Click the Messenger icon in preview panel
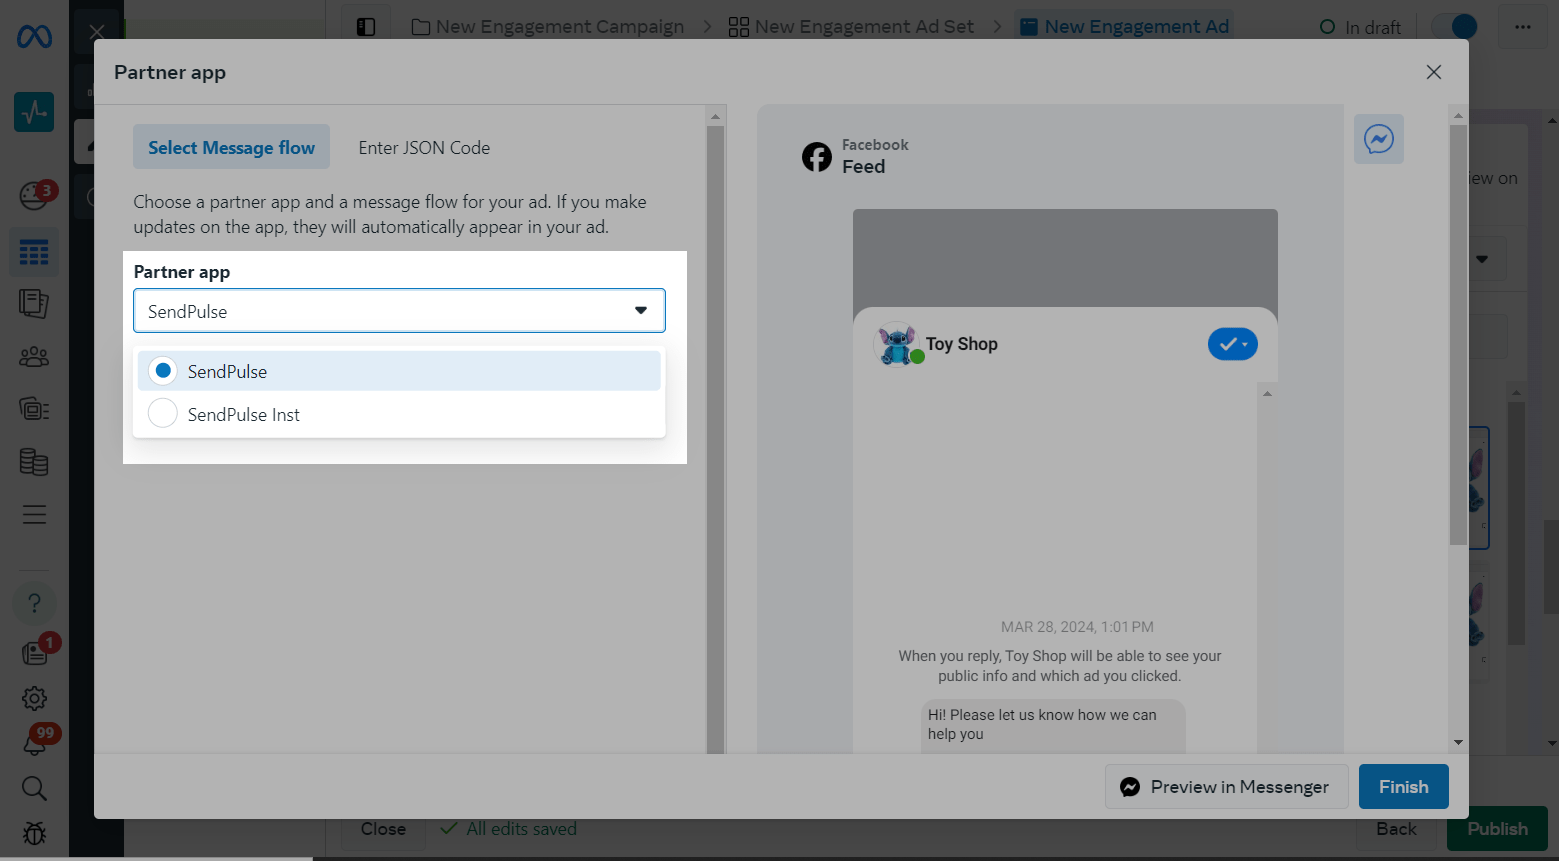The width and height of the screenshot is (1559, 861). [x=1379, y=139]
